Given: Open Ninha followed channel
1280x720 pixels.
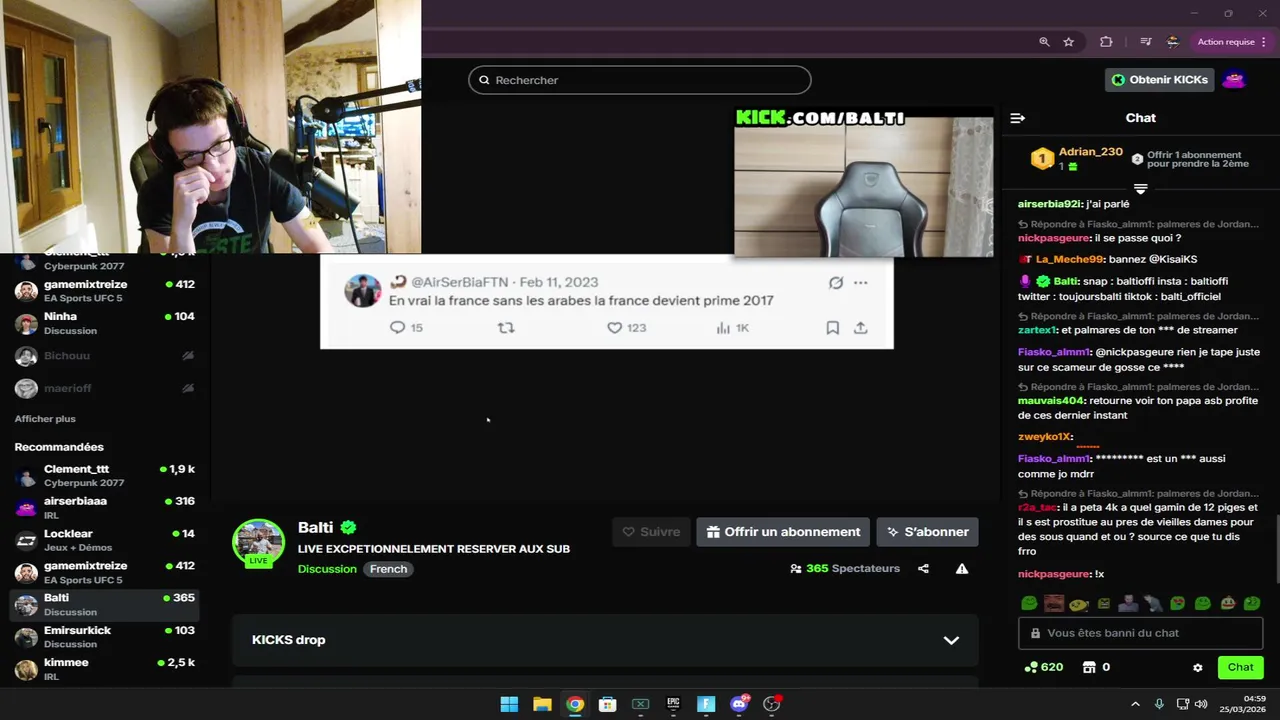Looking at the screenshot, I should (105, 323).
